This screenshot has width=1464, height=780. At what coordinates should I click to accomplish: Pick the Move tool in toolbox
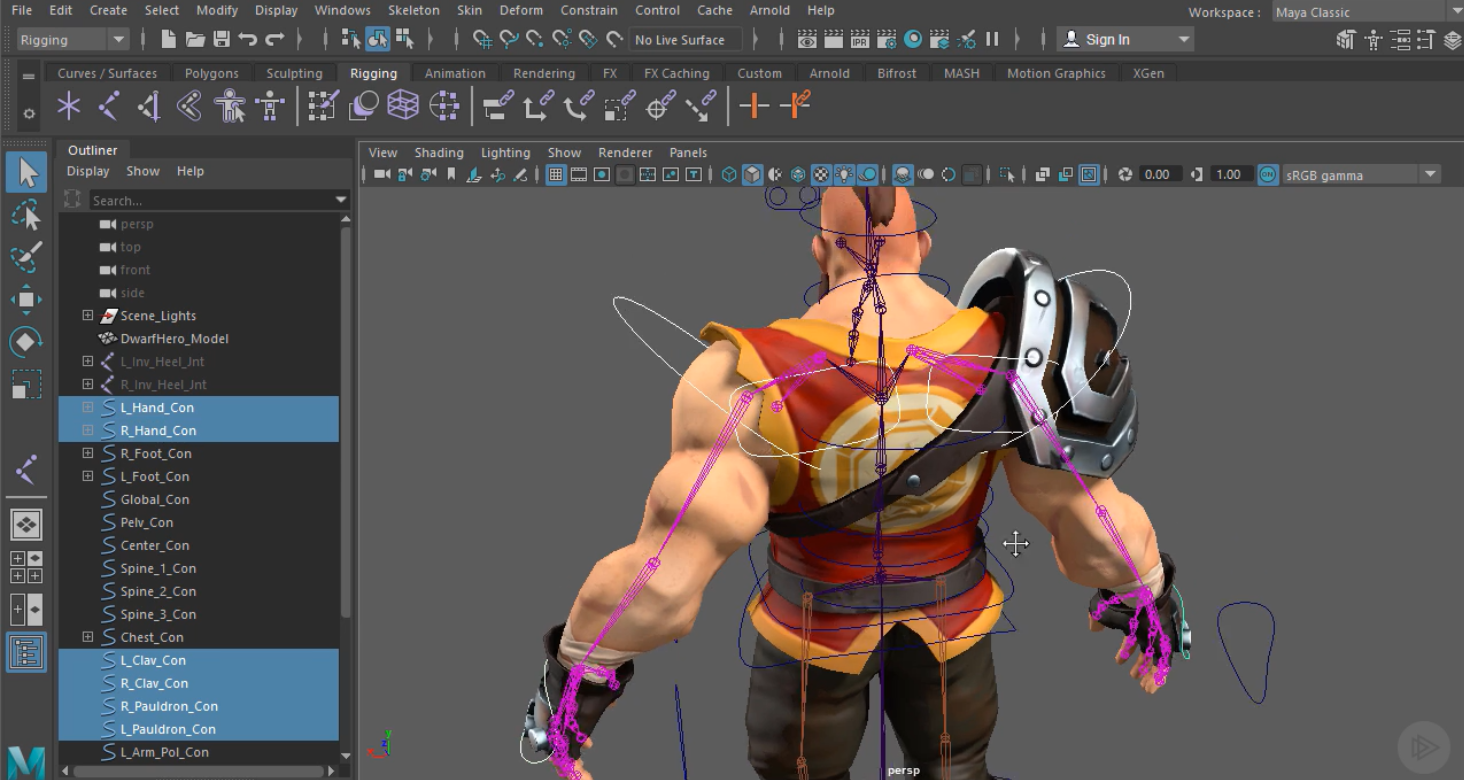27,299
